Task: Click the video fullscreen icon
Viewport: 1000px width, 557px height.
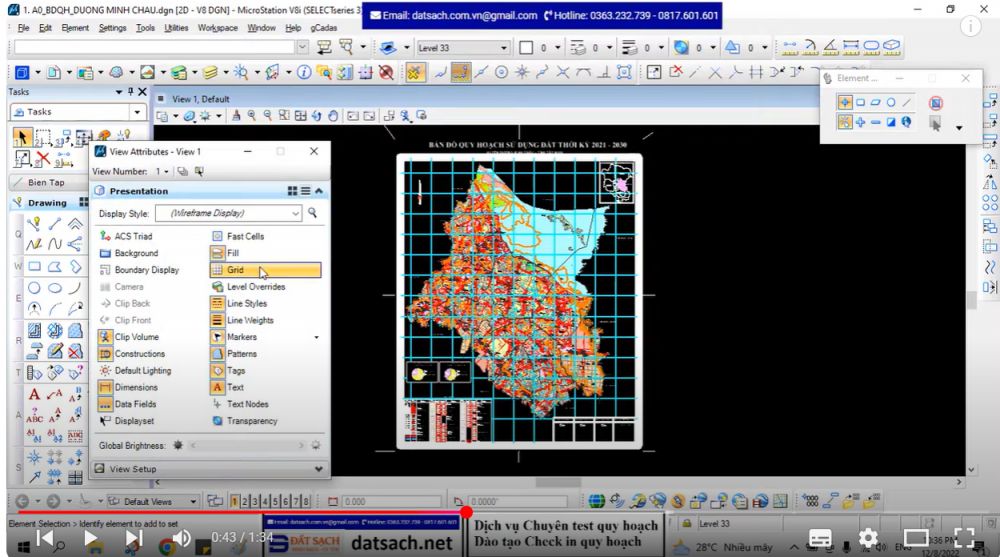Action: click(x=964, y=537)
